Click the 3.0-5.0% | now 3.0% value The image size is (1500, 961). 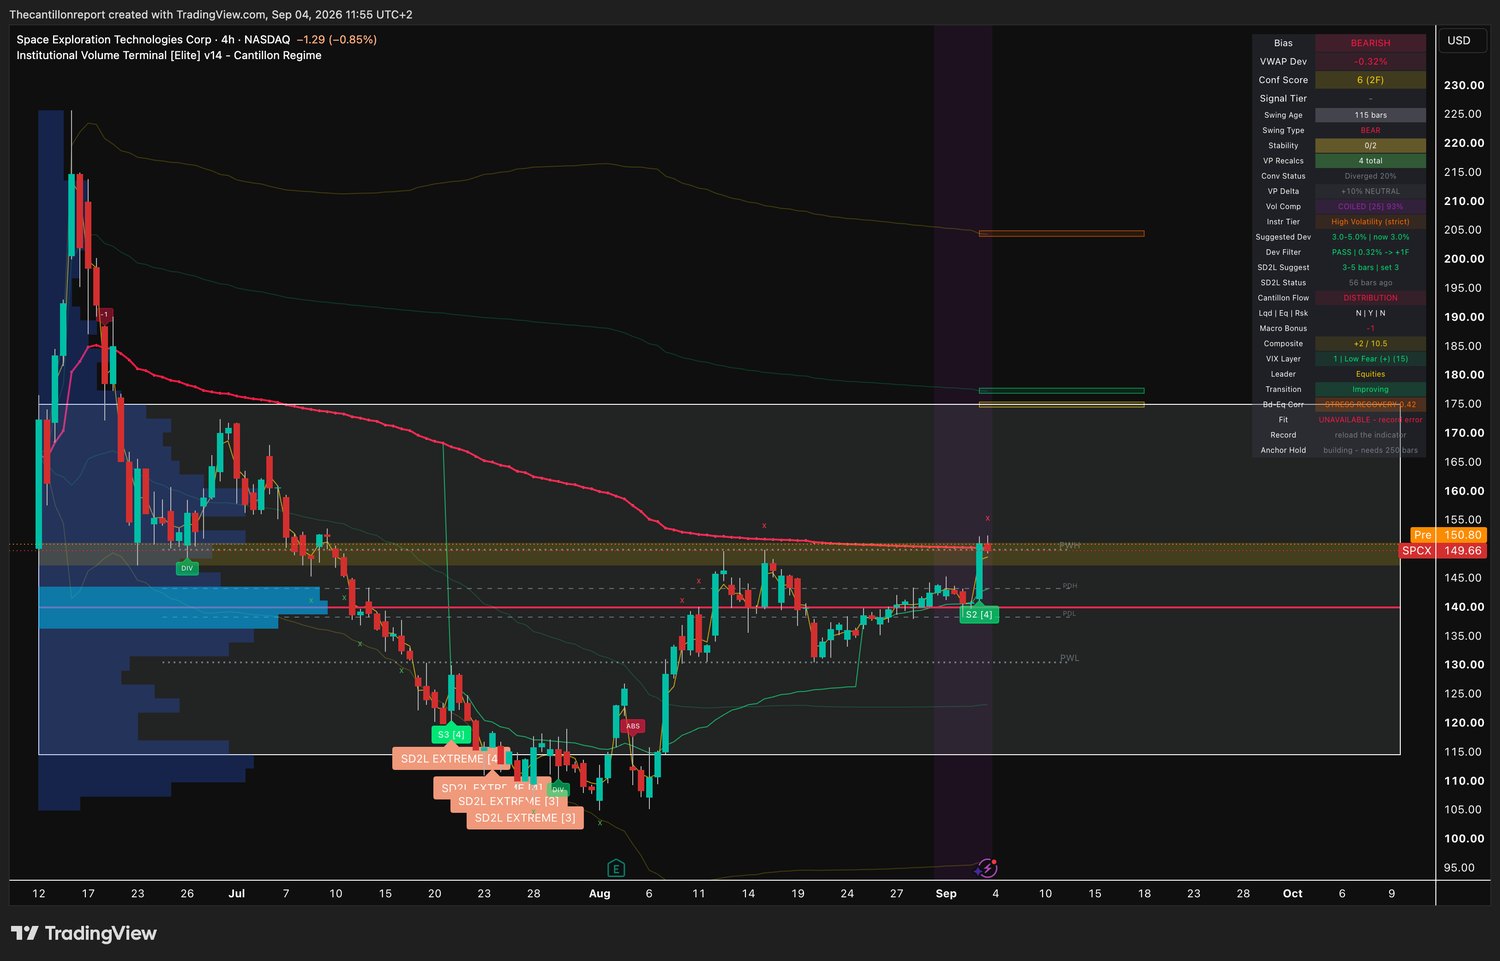1370,237
